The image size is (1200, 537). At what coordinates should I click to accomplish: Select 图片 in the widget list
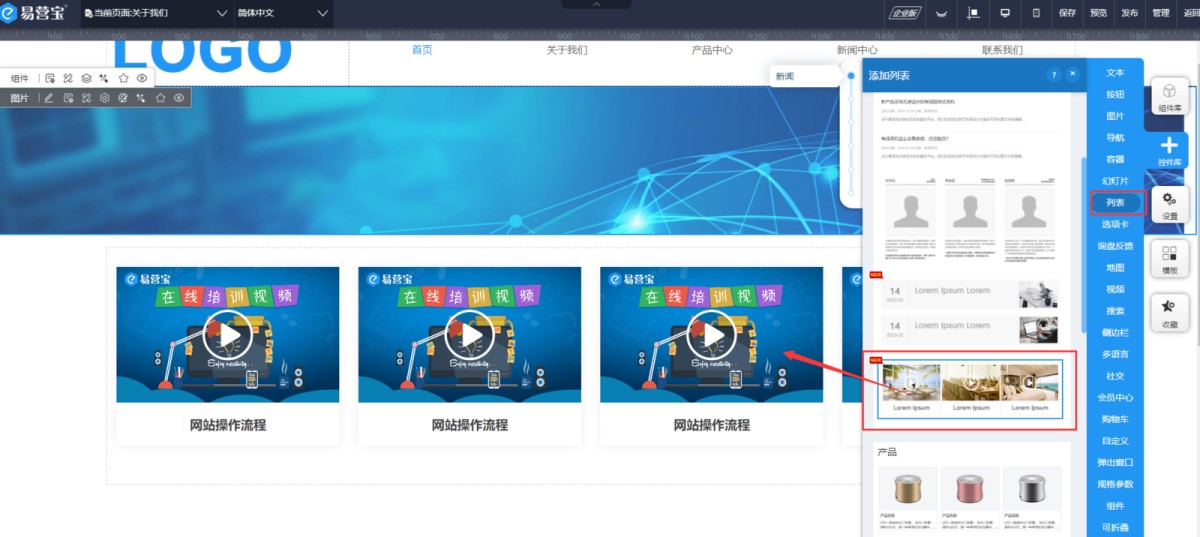click(x=1115, y=116)
